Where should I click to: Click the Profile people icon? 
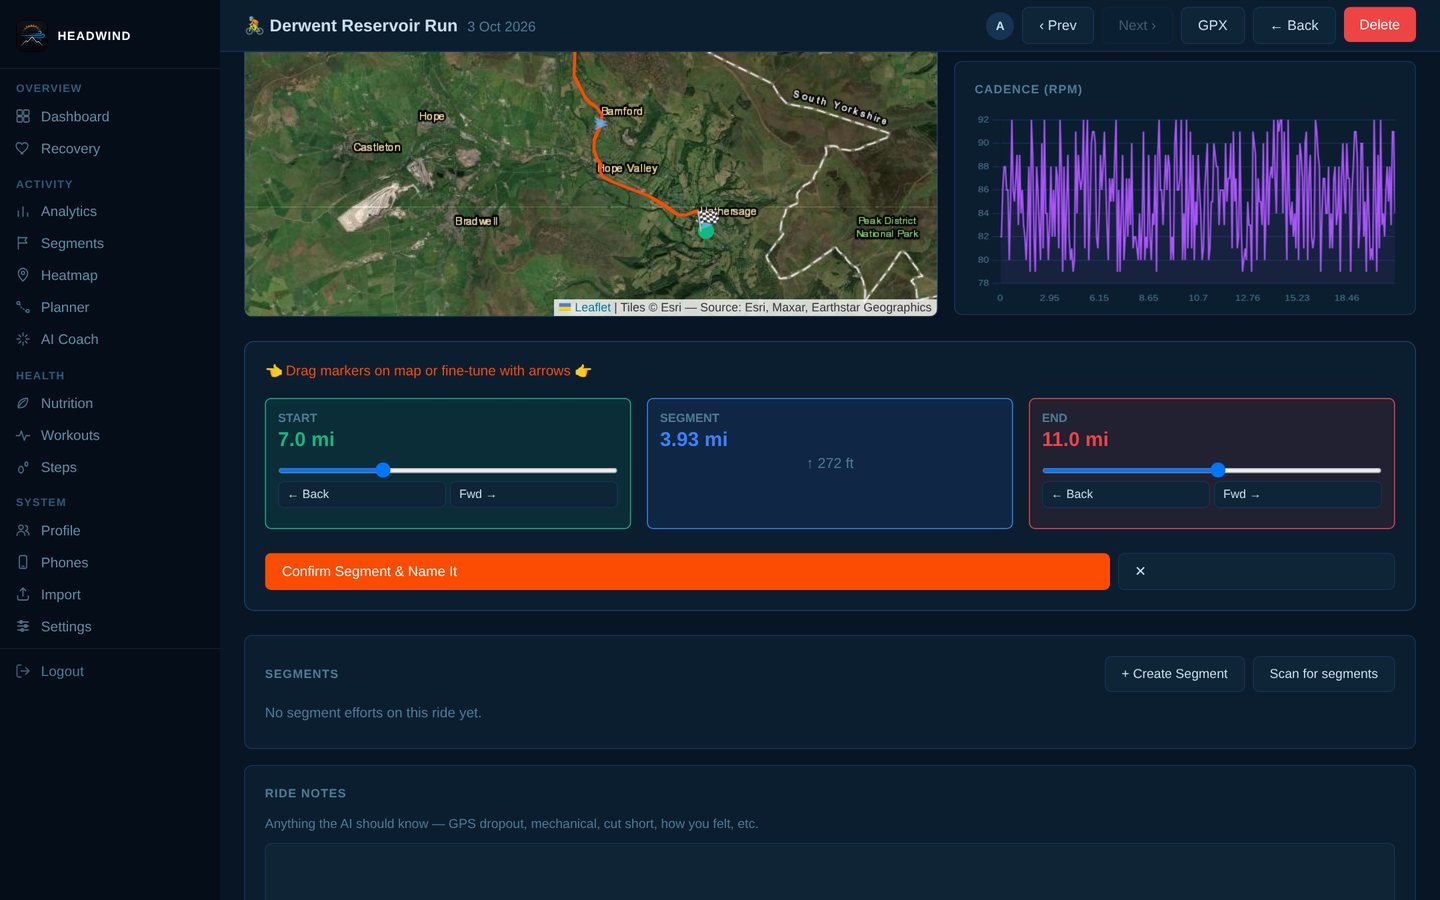tap(23, 530)
